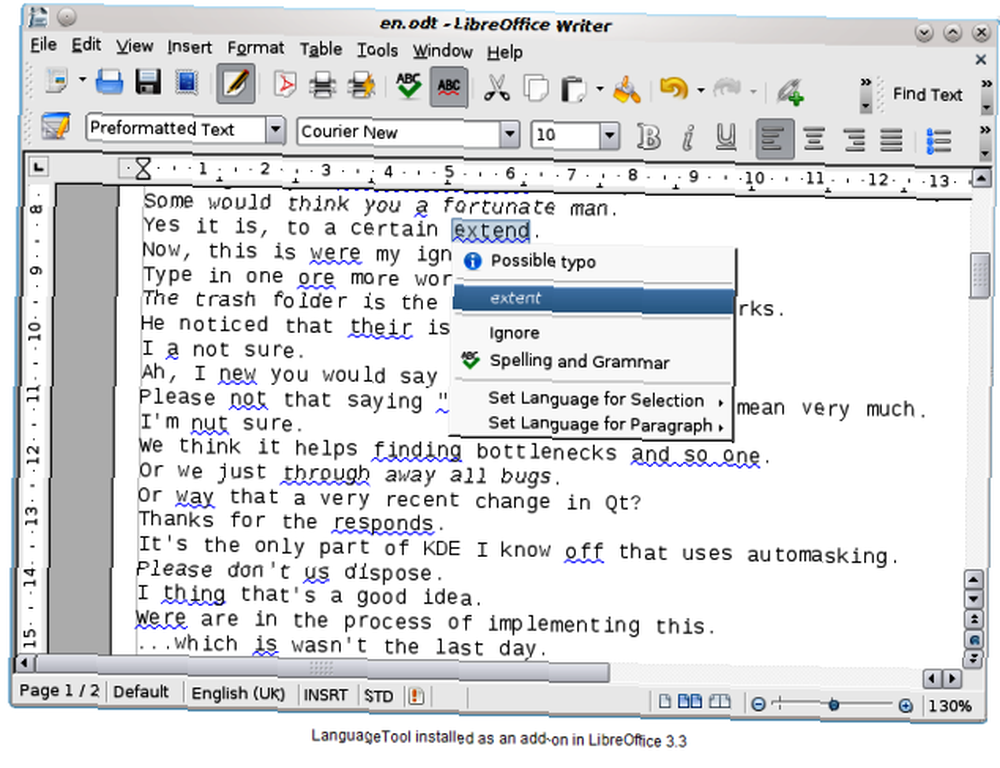Choose the 'extent' suggestion
Viewport: 1000px width, 768px height.
[x=594, y=299]
